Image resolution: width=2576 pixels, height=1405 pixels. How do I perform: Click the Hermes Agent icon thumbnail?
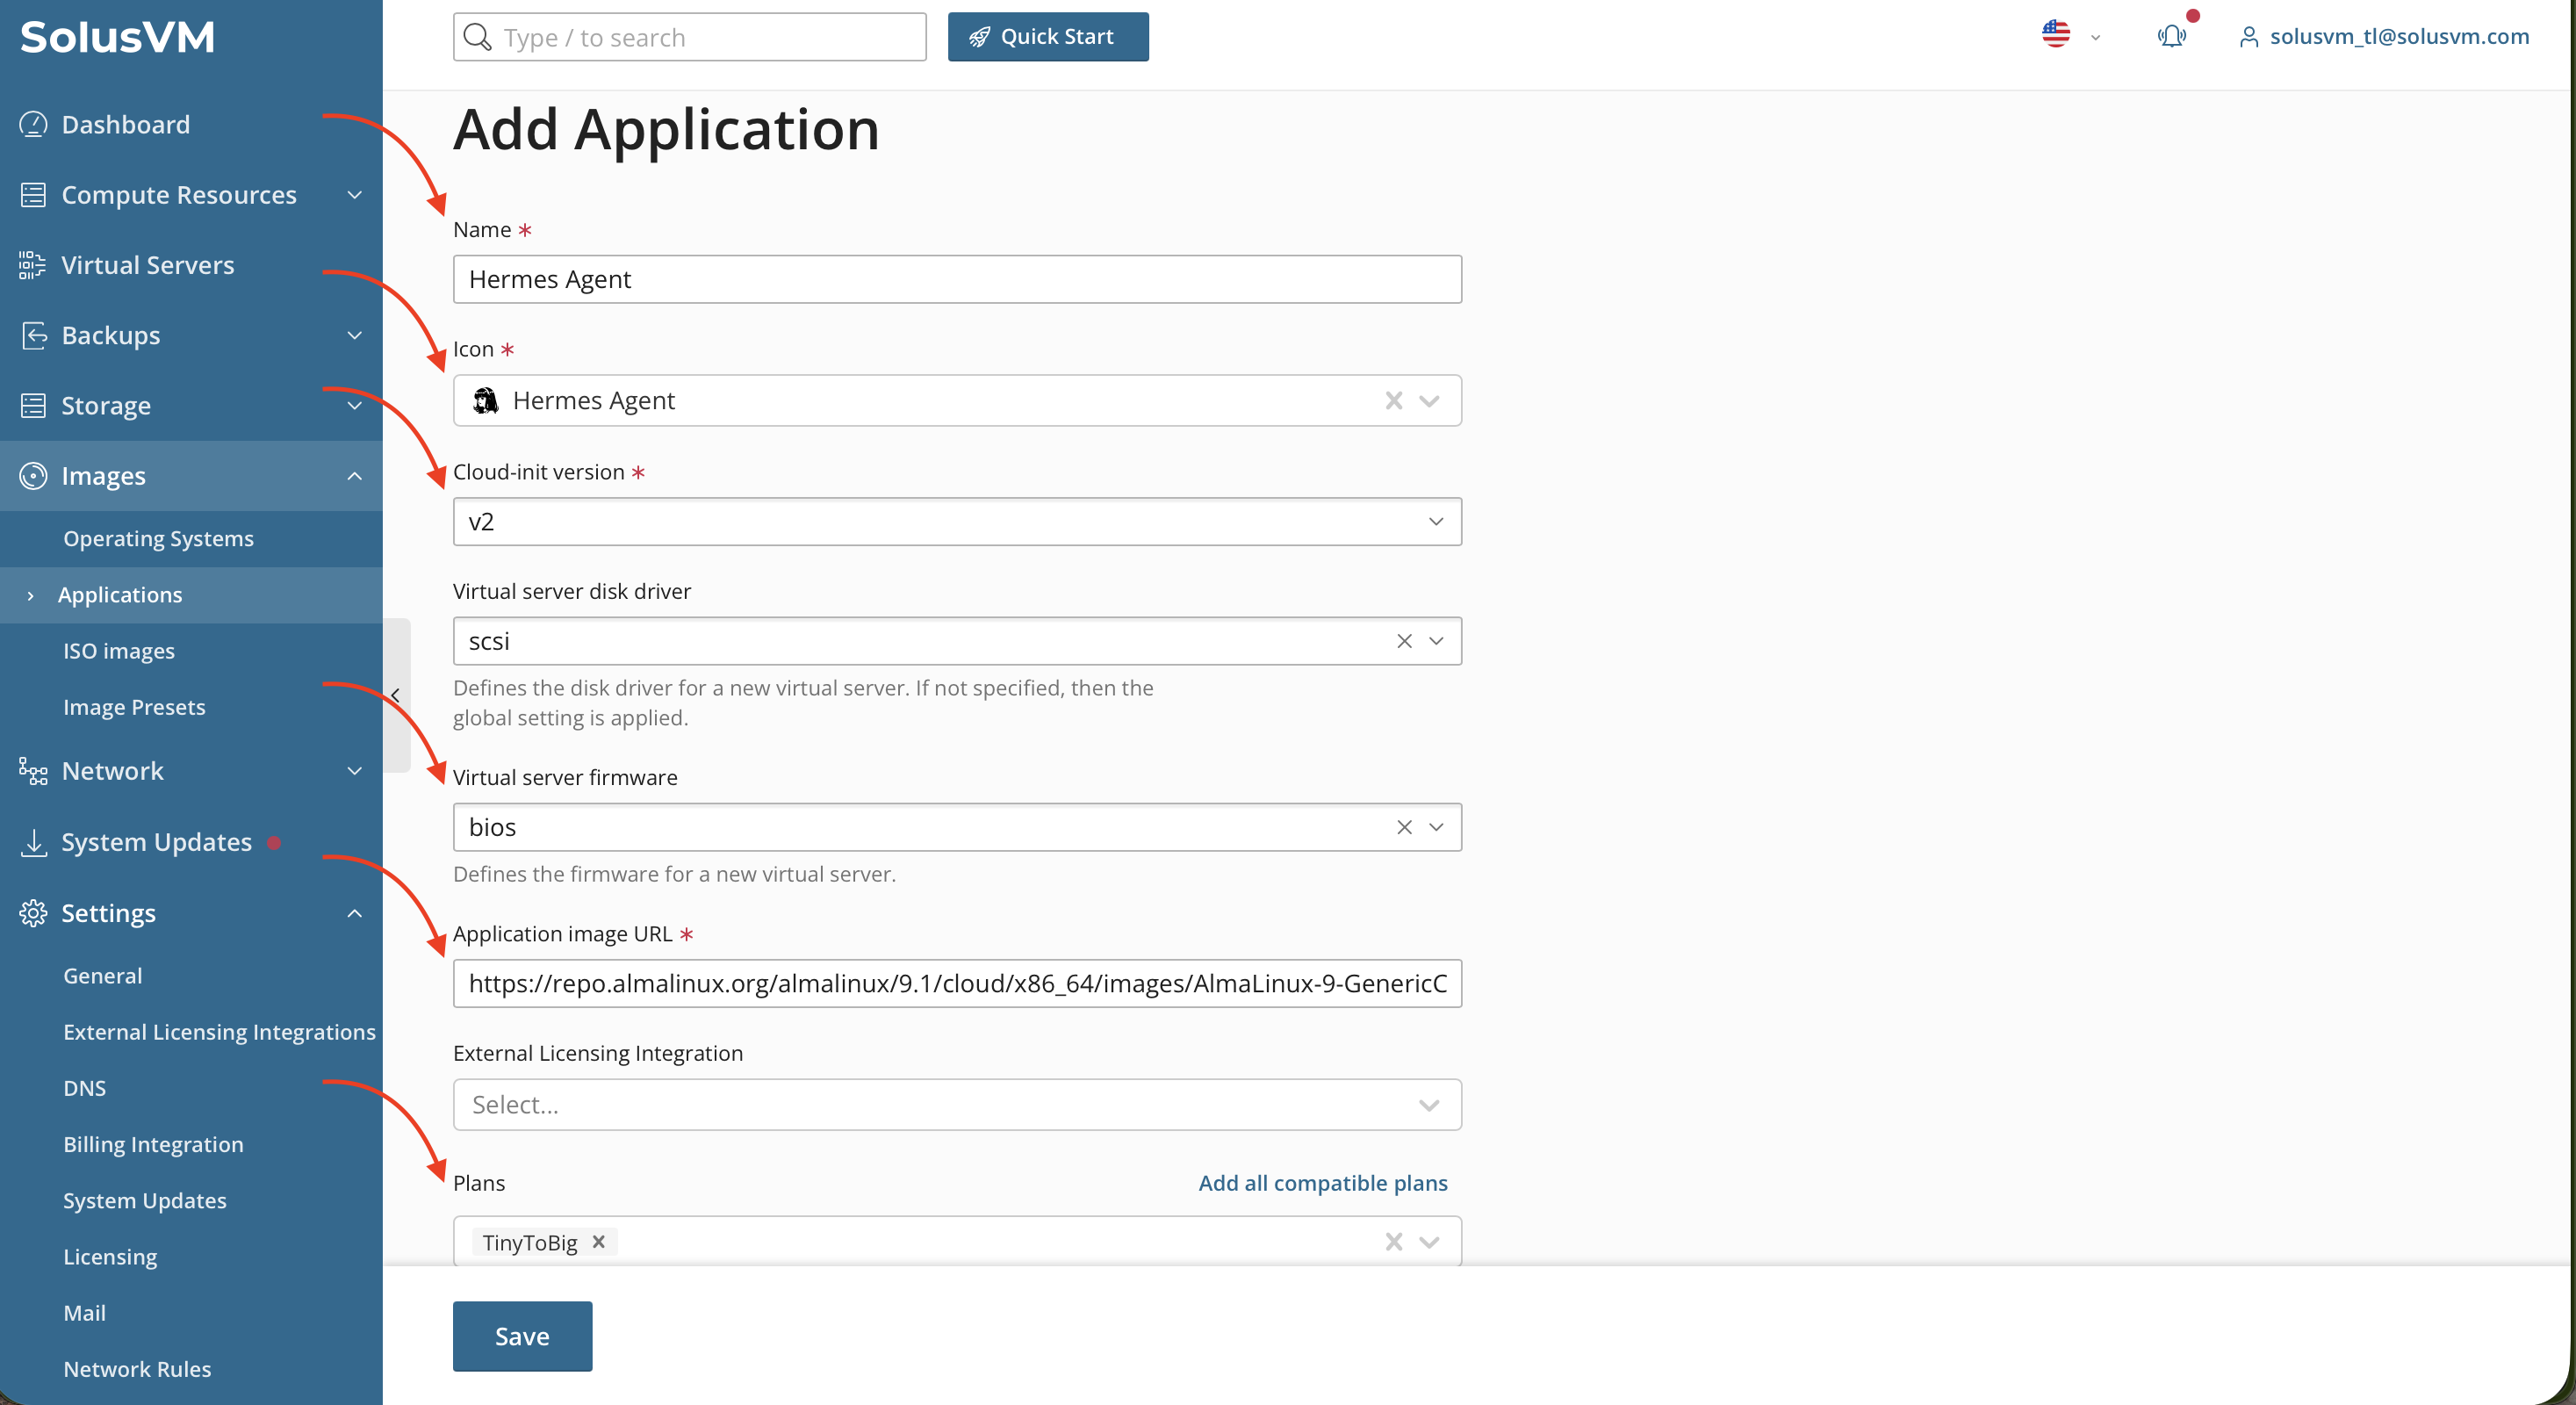coord(486,401)
